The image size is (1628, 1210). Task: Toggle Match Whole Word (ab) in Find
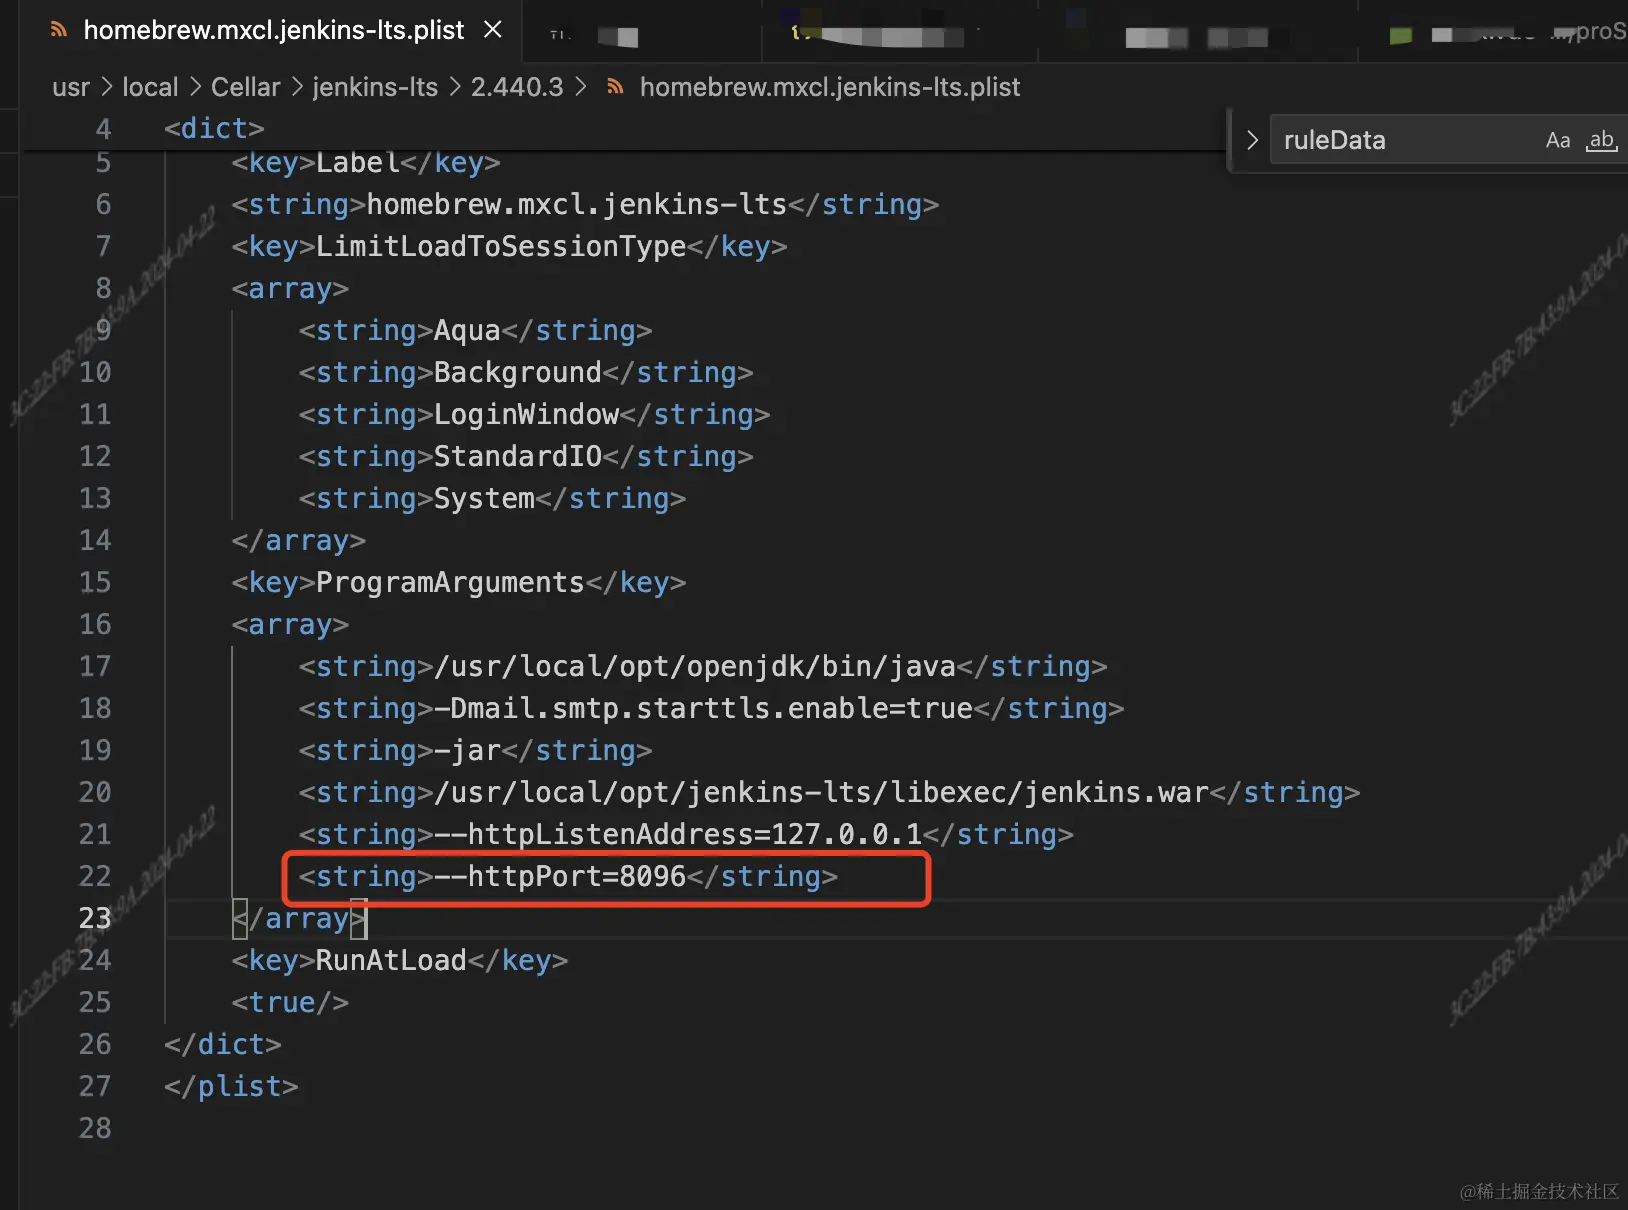pos(1601,140)
